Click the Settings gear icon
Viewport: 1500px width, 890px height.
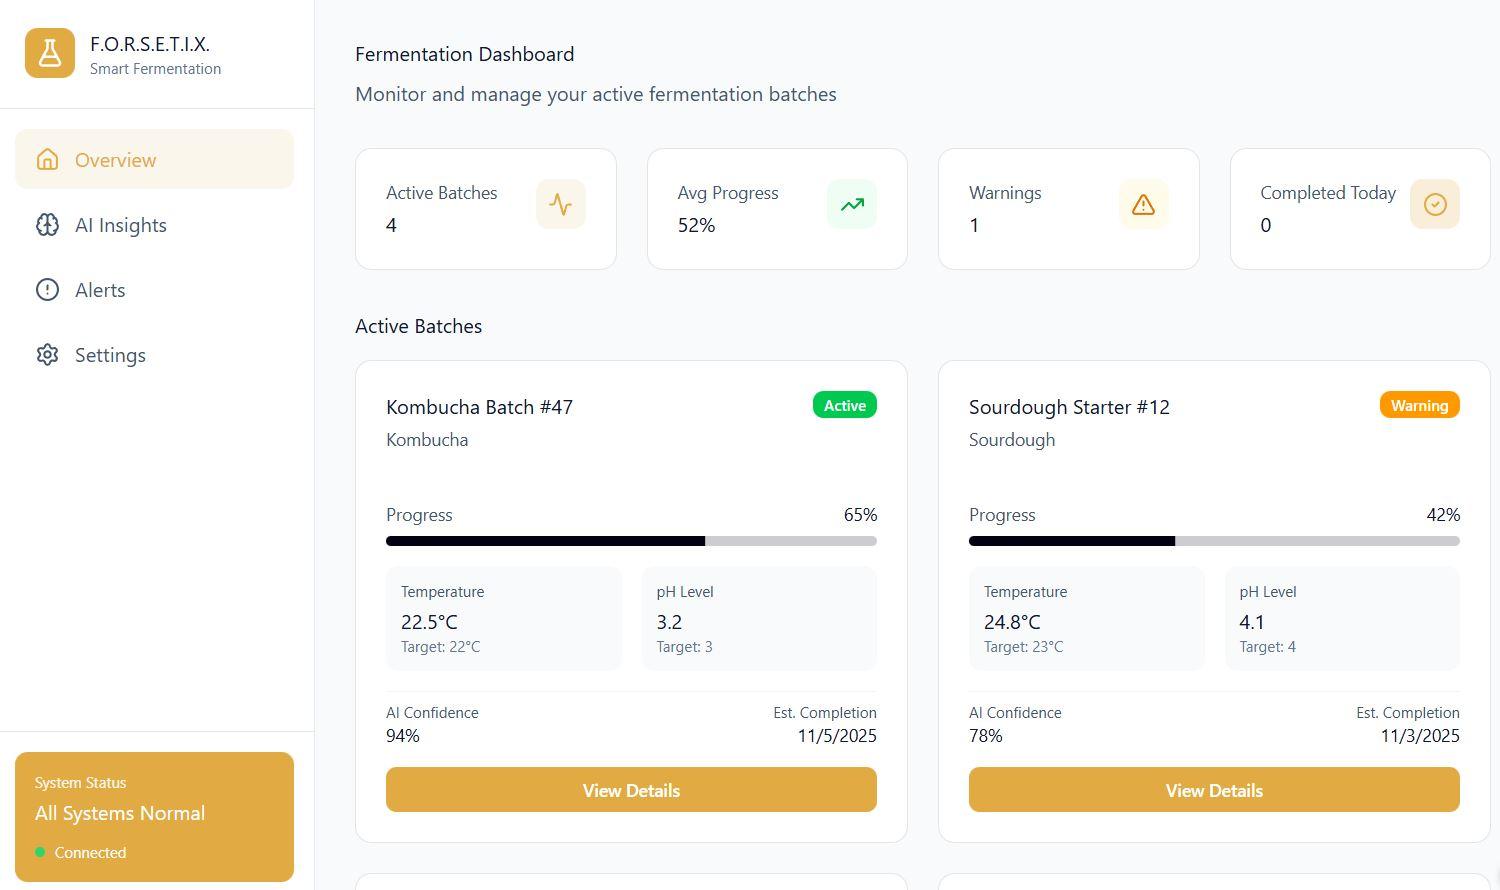pos(47,355)
